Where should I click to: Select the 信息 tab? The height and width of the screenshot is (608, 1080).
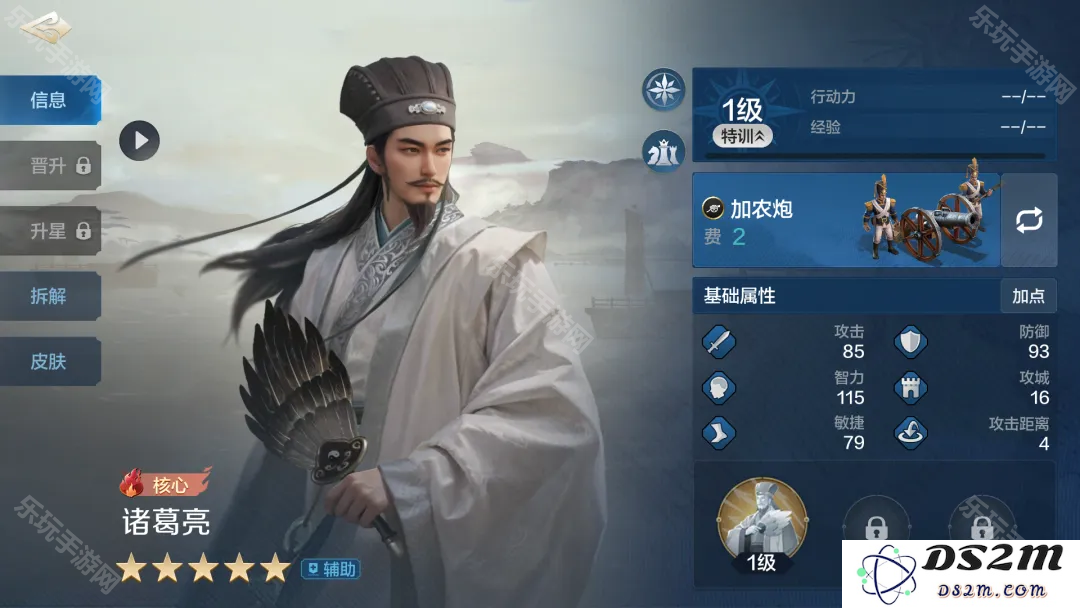click(50, 100)
